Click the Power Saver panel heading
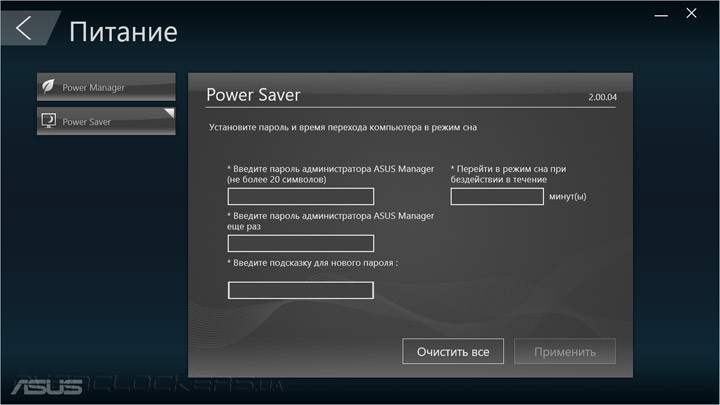The height and width of the screenshot is (405, 720). tap(253, 95)
